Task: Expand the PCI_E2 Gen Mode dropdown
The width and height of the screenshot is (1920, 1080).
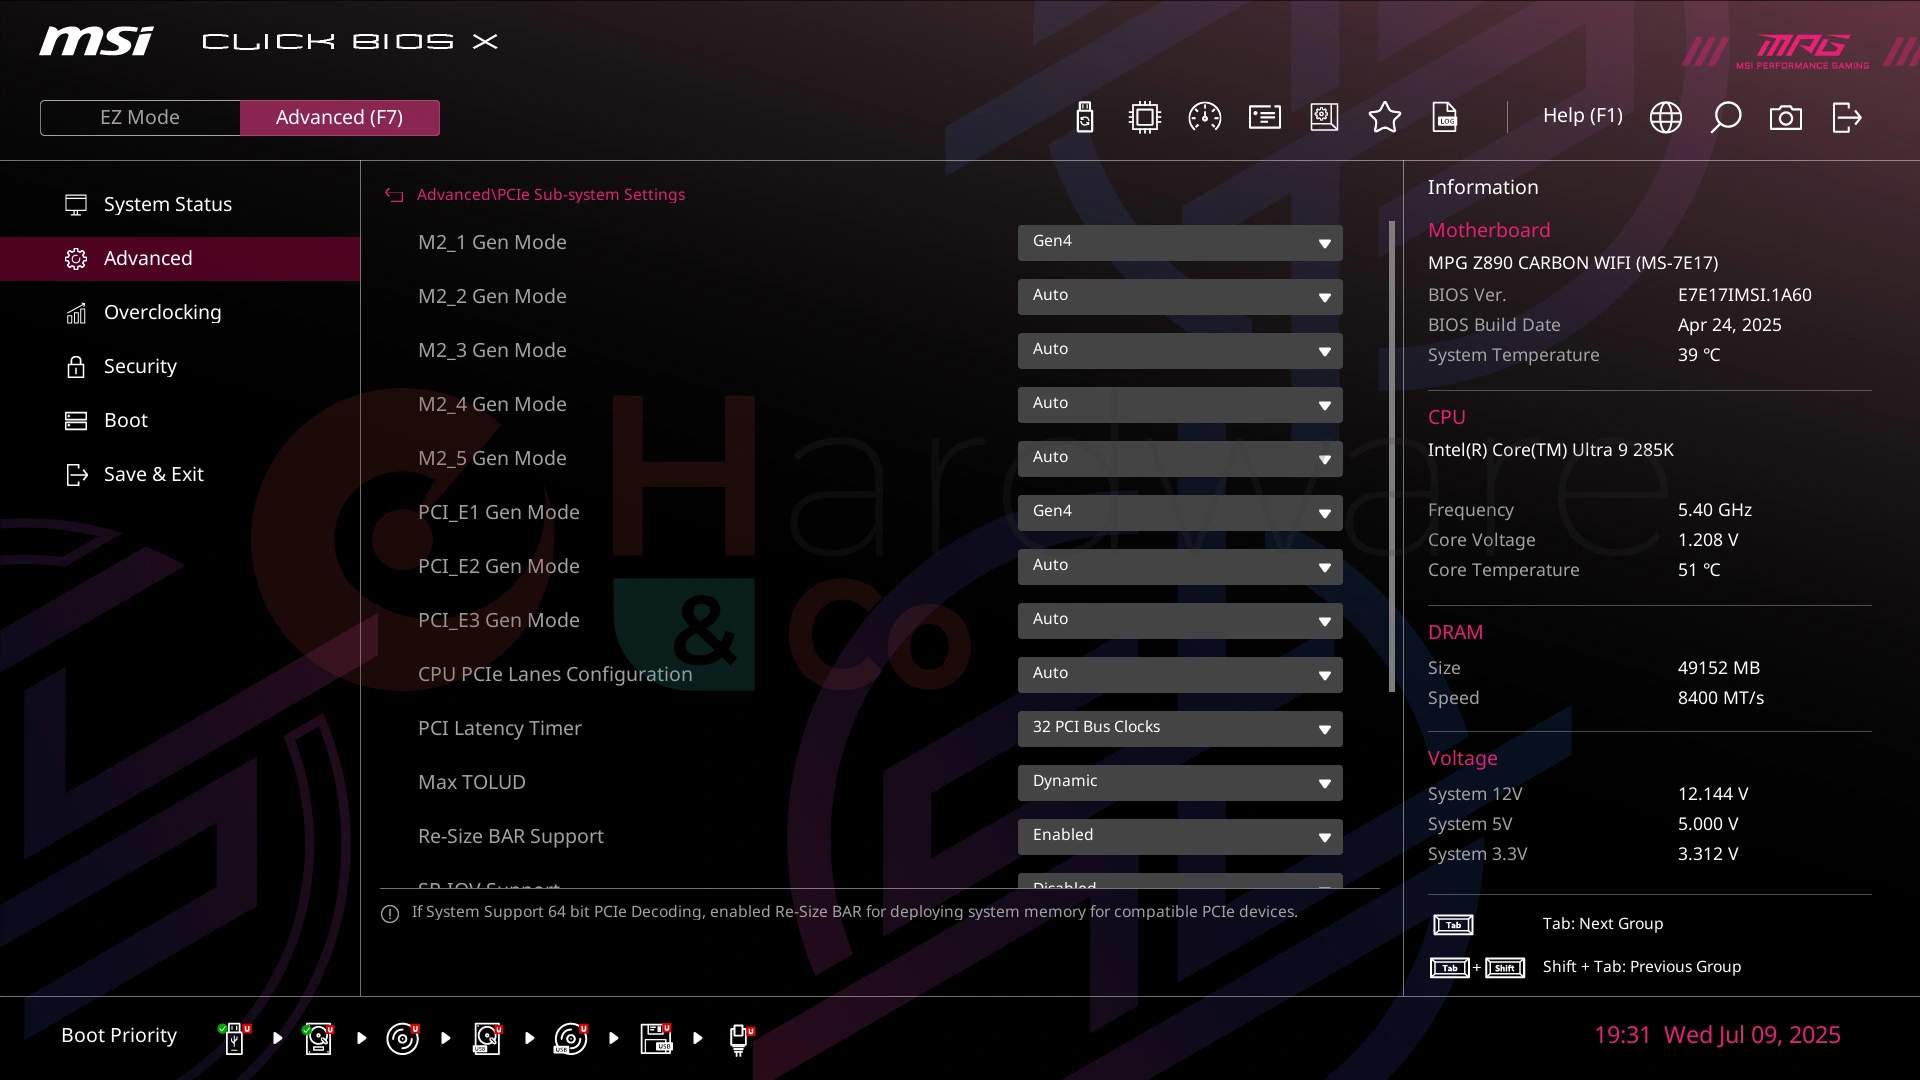Action: click(1180, 566)
